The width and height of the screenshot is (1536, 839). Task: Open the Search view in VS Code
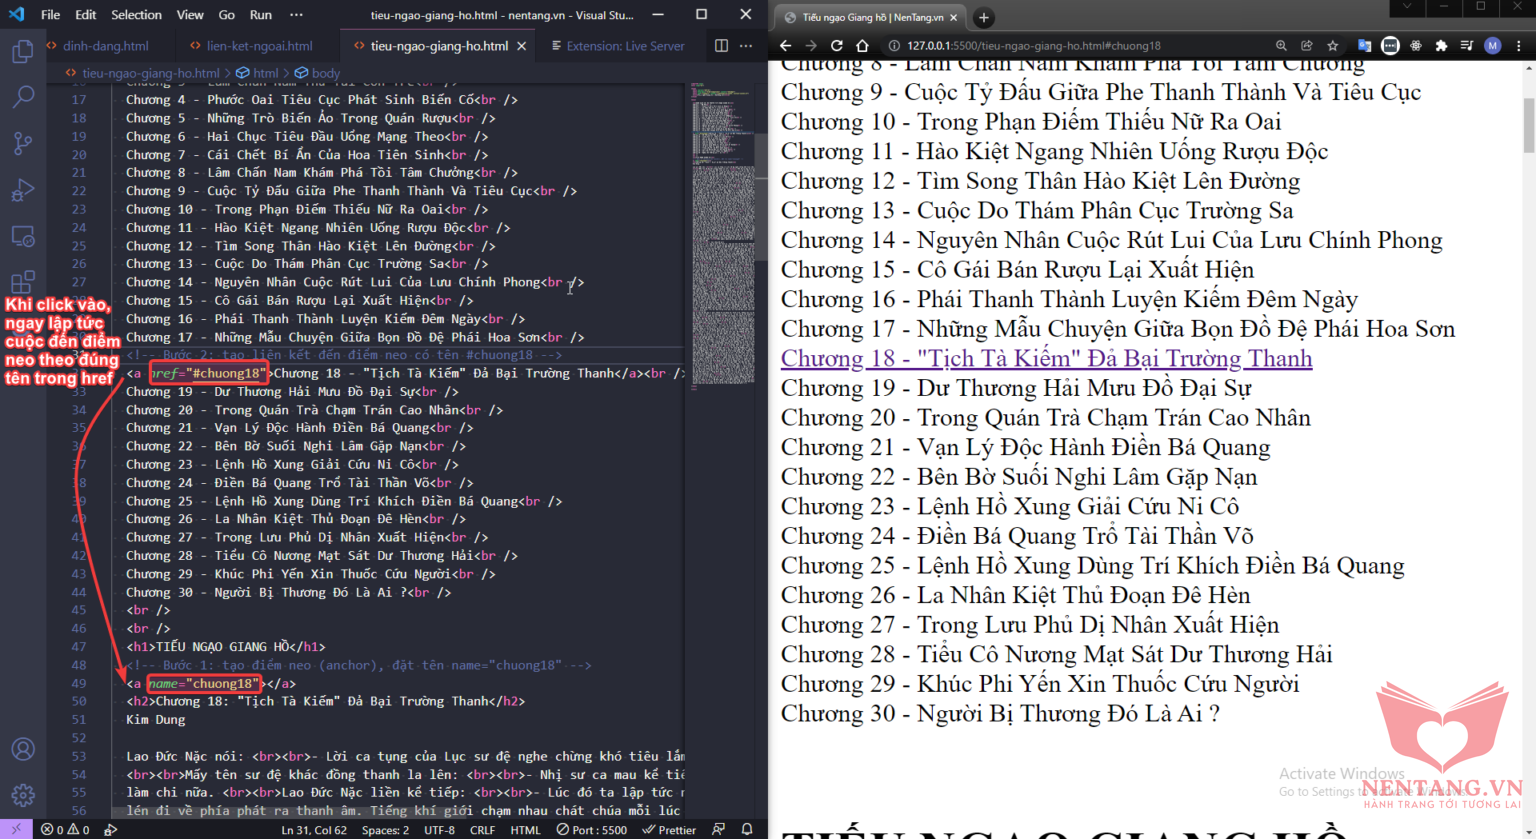[22, 97]
